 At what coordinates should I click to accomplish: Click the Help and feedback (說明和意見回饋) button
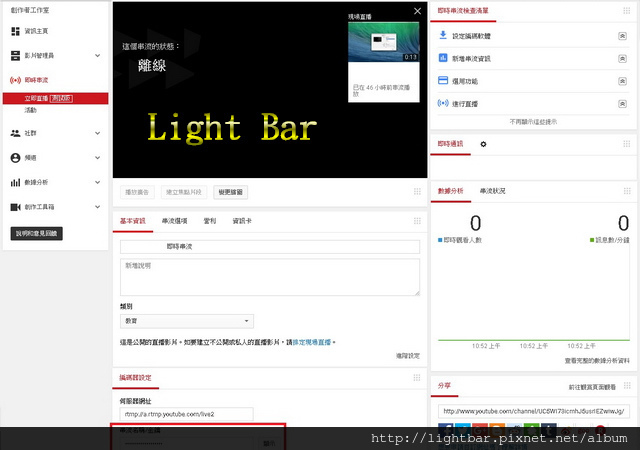click(x=36, y=234)
